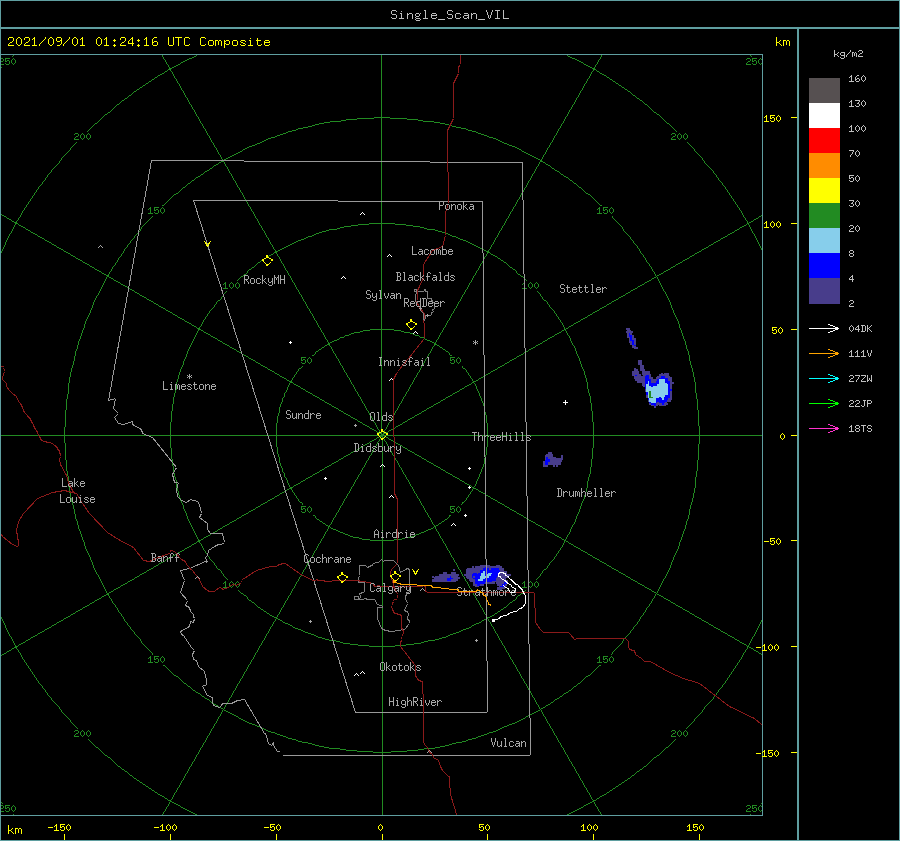The height and width of the screenshot is (841, 900).
Task: Click the green 22JP track arrow in legend
Action: click(824, 404)
